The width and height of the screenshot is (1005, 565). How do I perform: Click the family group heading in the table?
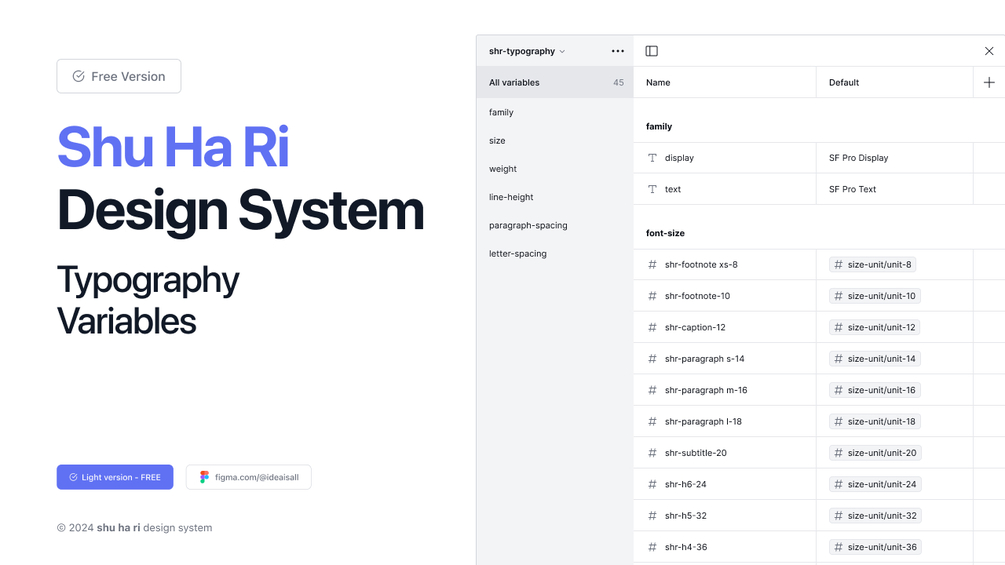tap(659, 126)
